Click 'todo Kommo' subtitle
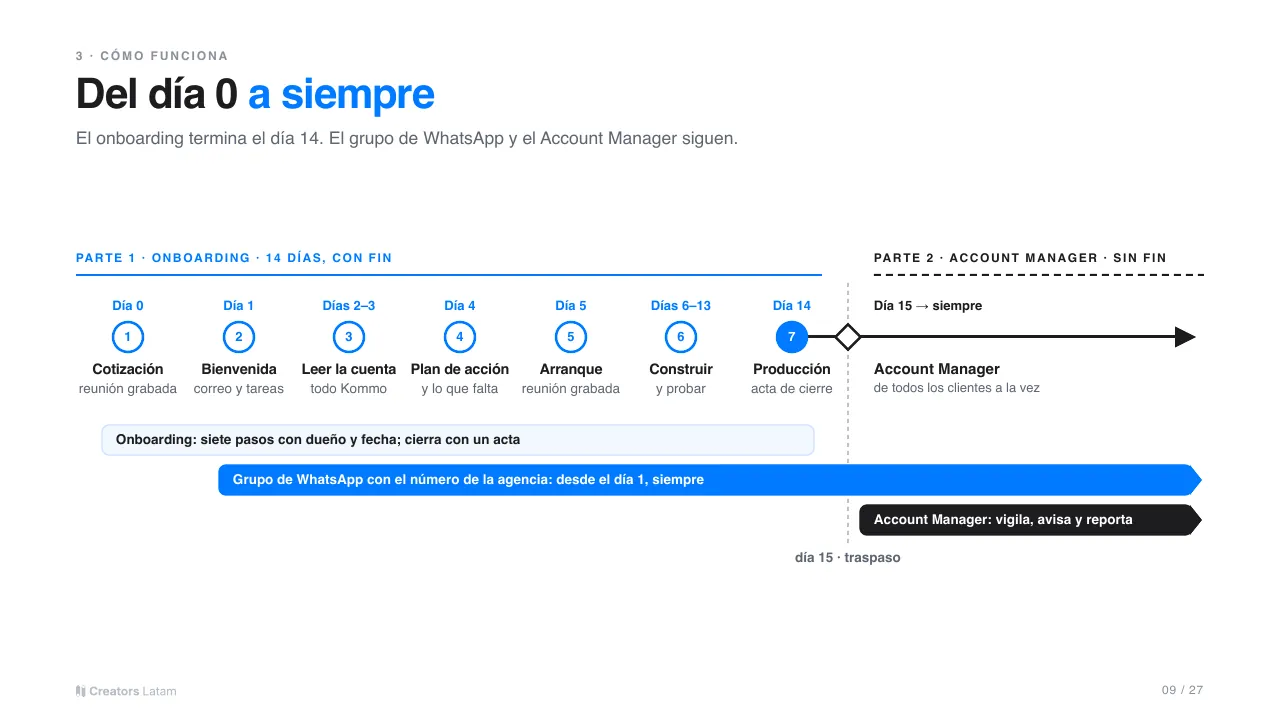Screen dimensions: 1280x720 [x=349, y=389]
